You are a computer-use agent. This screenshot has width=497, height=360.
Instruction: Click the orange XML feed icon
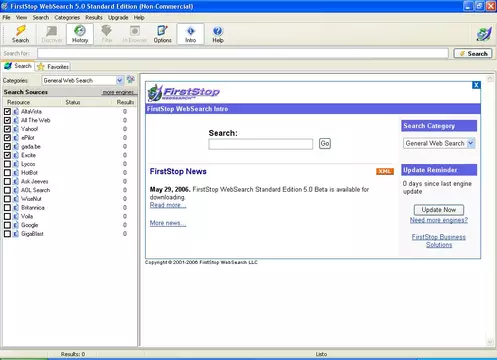pos(385,171)
